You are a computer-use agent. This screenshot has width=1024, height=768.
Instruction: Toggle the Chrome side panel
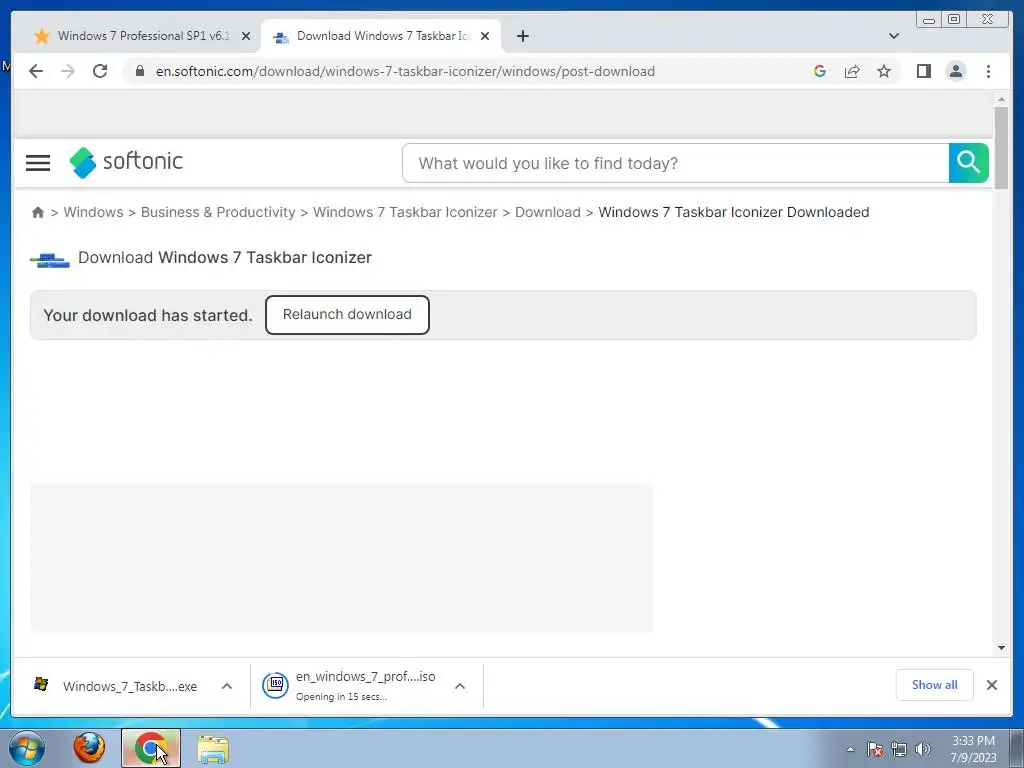(923, 71)
